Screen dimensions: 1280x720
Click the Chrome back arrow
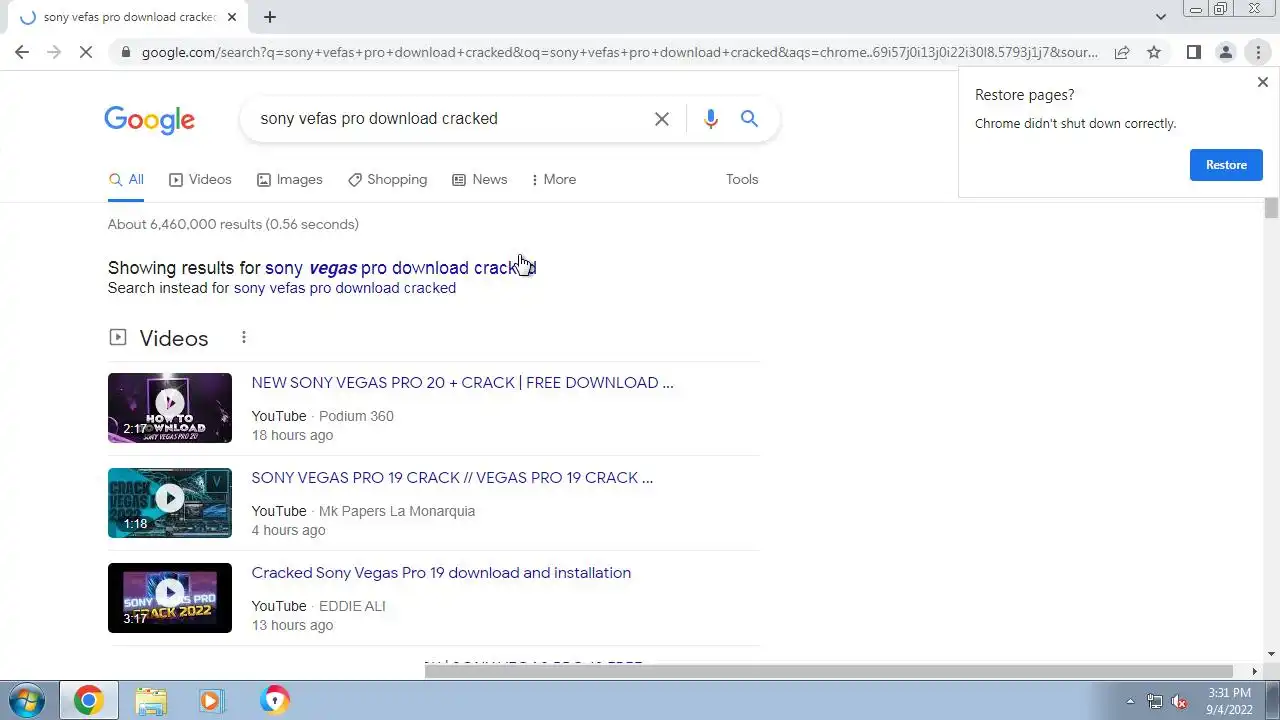pyautogui.click(x=22, y=52)
